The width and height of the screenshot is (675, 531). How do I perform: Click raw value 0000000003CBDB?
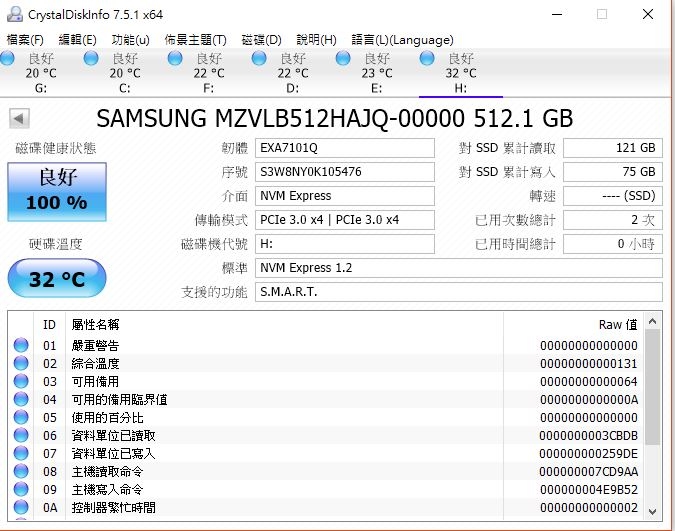(588, 435)
